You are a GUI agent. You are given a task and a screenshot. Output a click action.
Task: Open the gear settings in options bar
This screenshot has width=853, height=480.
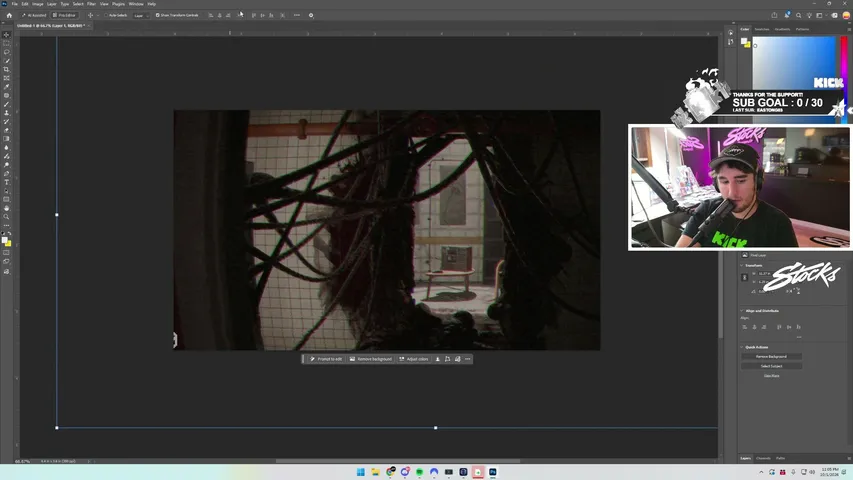click(311, 15)
